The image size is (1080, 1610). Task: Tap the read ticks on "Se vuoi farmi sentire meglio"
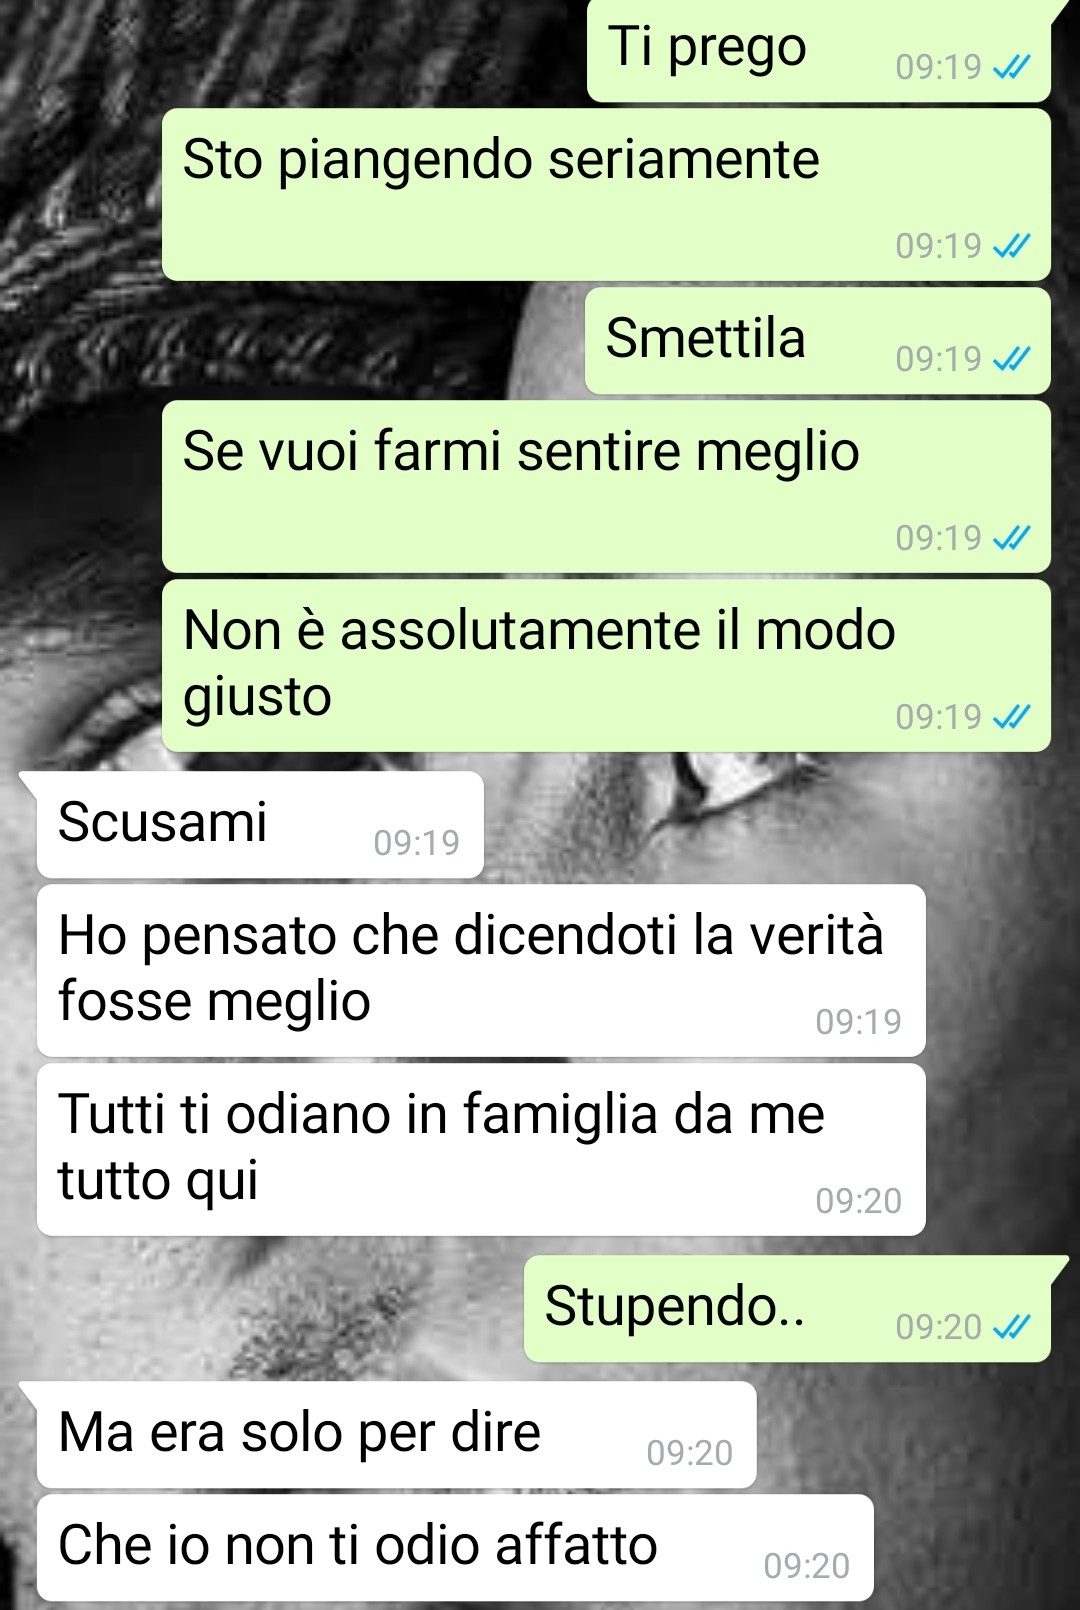coord(1011,538)
